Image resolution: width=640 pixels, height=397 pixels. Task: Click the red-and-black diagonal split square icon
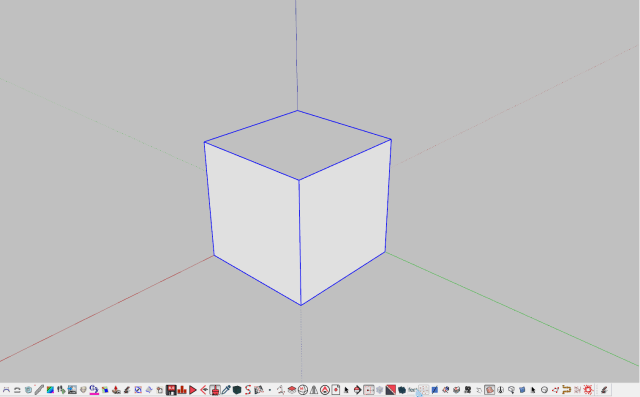(x=391, y=390)
